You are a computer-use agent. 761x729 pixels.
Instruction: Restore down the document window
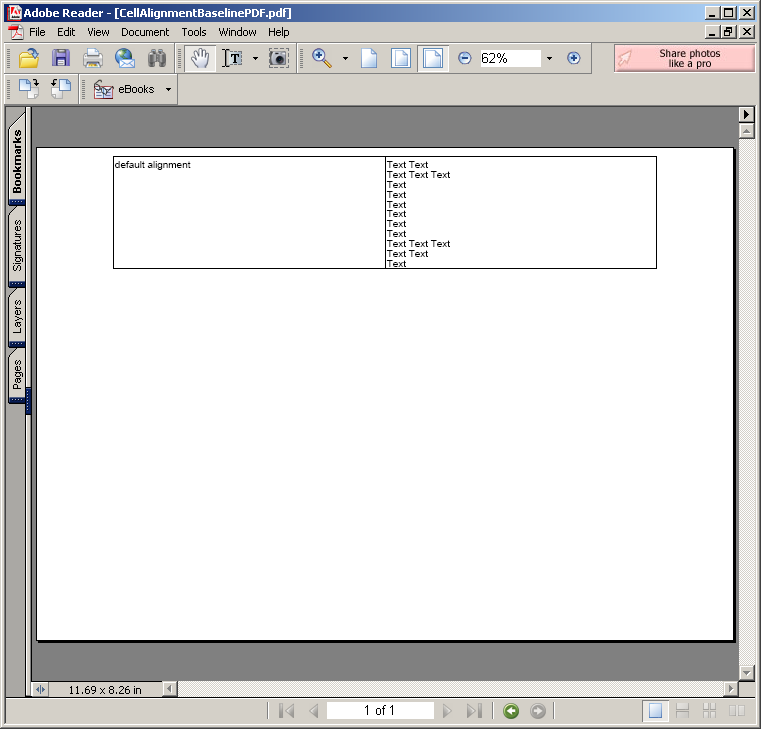728,32
